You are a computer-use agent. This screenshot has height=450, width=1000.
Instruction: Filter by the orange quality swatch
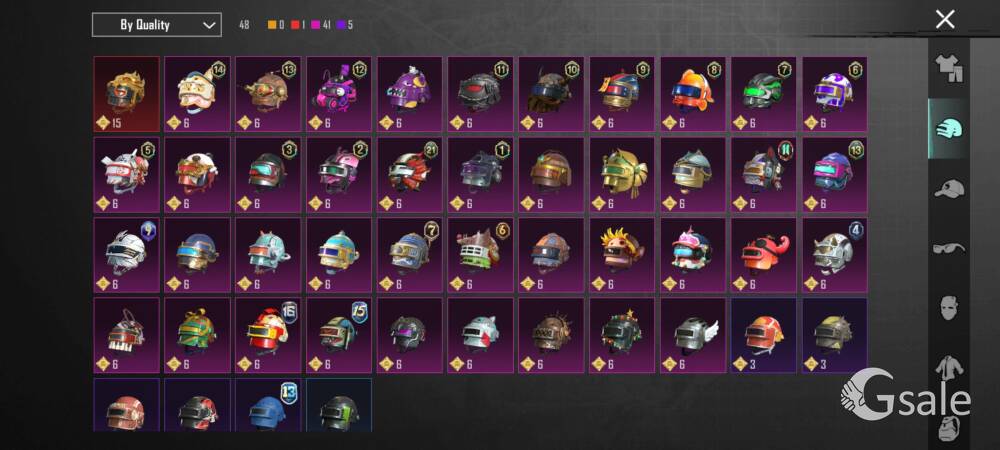point(272,25)
